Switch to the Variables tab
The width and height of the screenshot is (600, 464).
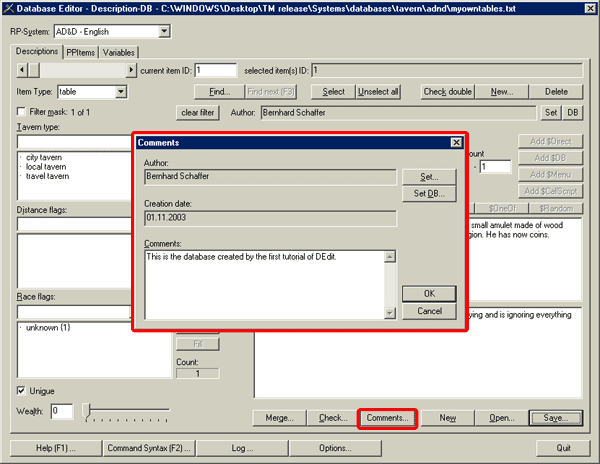coord(119,51)
